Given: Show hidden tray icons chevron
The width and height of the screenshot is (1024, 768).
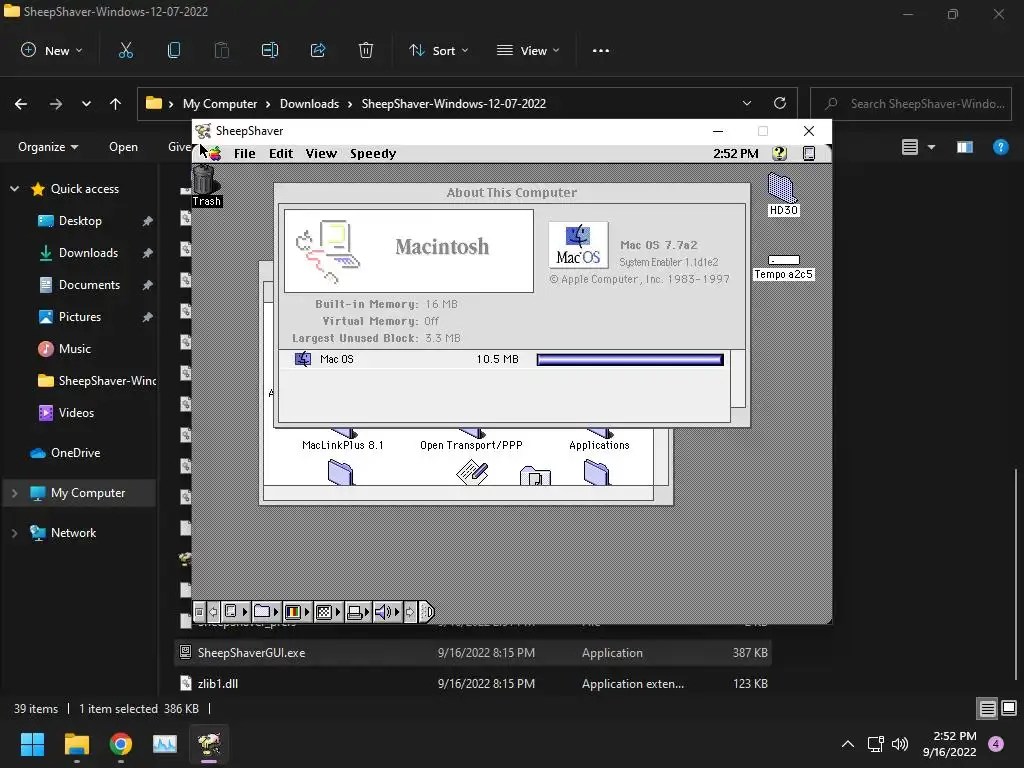Looking at the screenshot, I should coord(848,744).
